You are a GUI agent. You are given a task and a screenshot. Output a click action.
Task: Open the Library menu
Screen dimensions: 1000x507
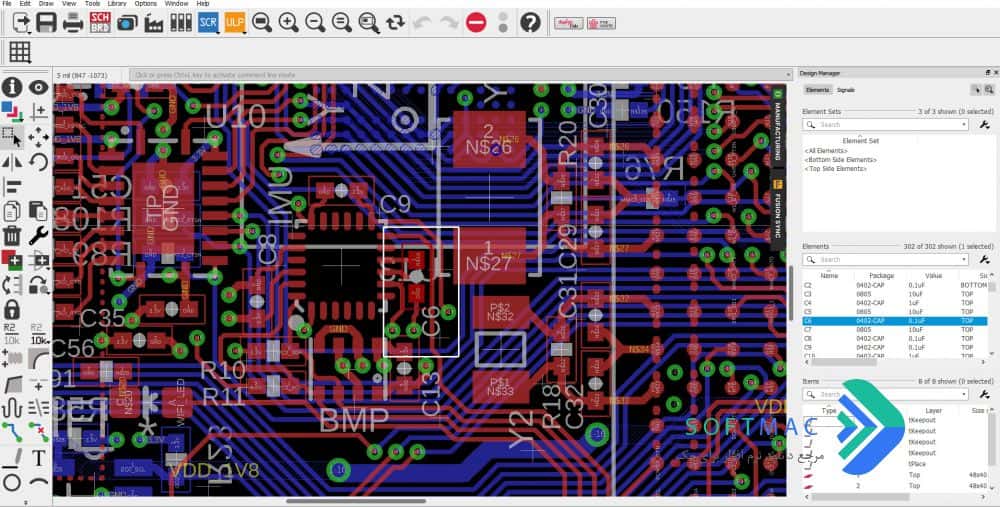117,3
